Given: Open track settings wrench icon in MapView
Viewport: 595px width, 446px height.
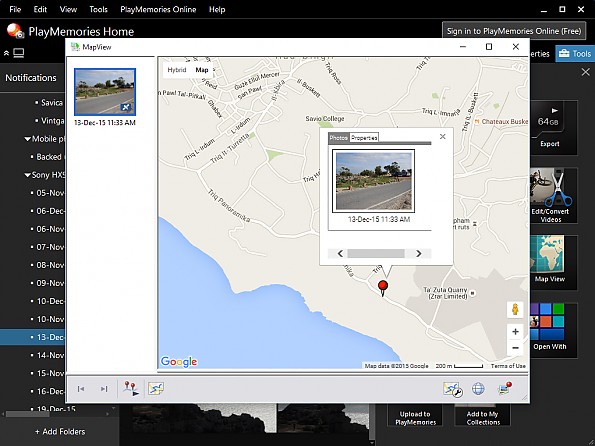Looking at the screenshot, I should click(453, 389).
